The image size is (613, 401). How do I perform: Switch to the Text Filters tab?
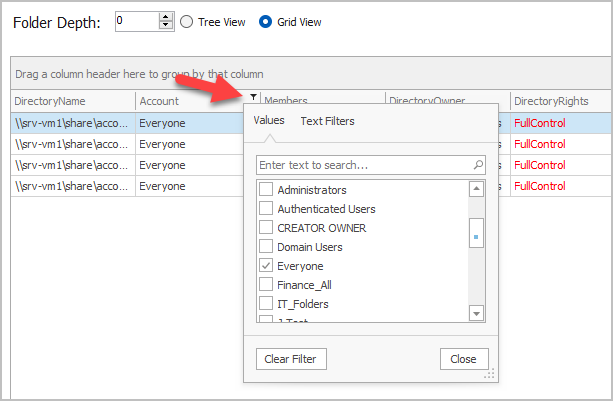(x=327, y=121)
